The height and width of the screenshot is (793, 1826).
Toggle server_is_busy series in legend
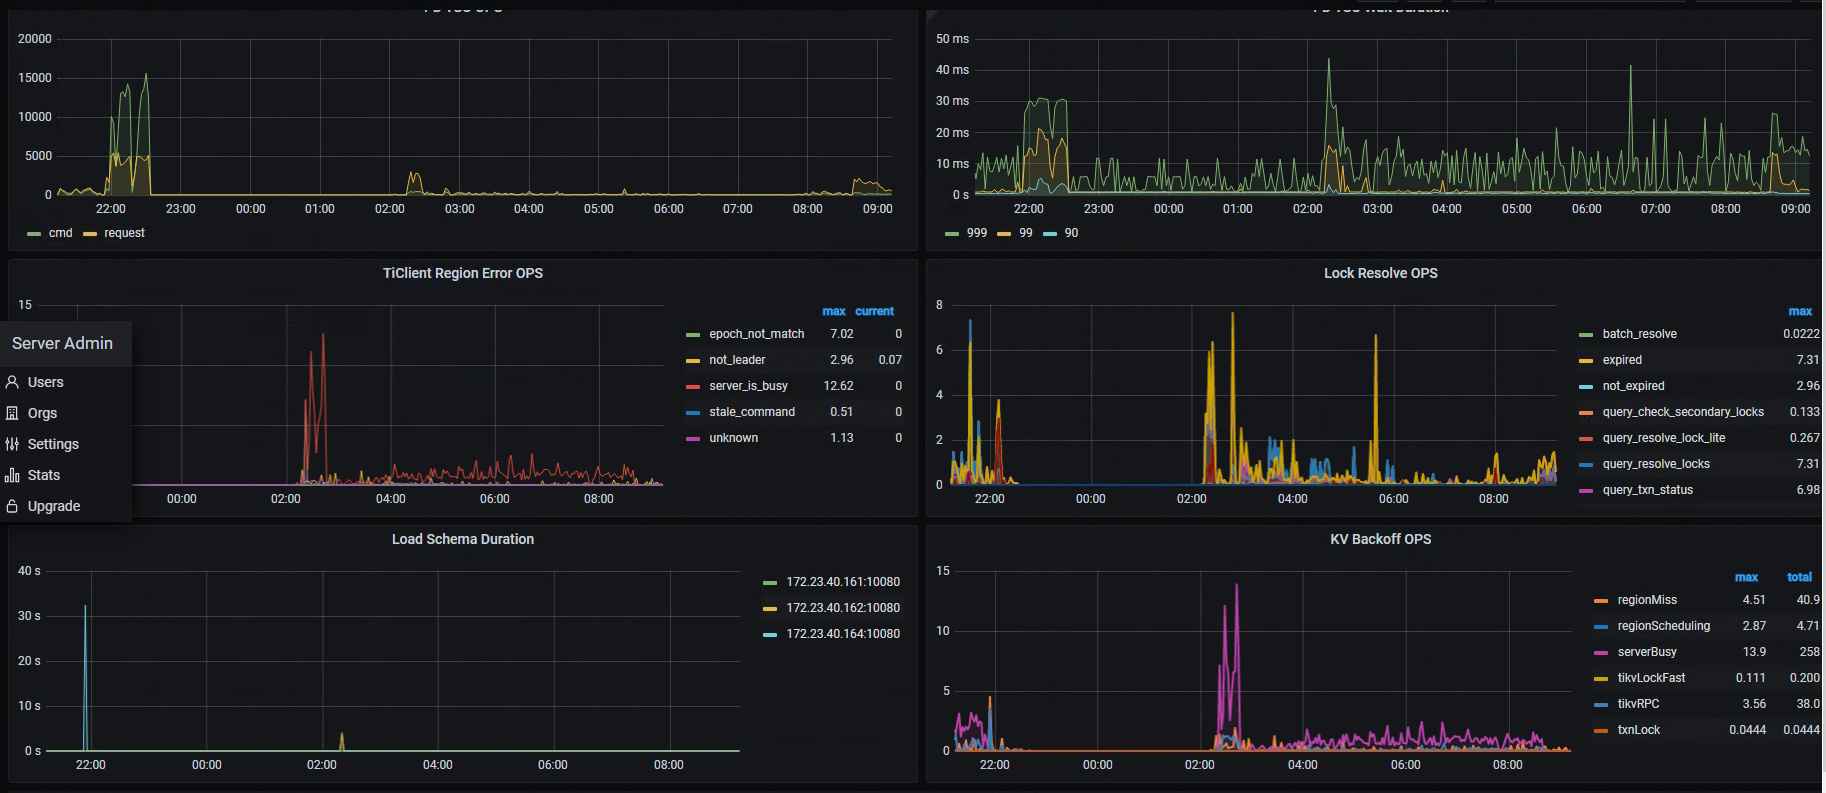[x=748, y=386]
